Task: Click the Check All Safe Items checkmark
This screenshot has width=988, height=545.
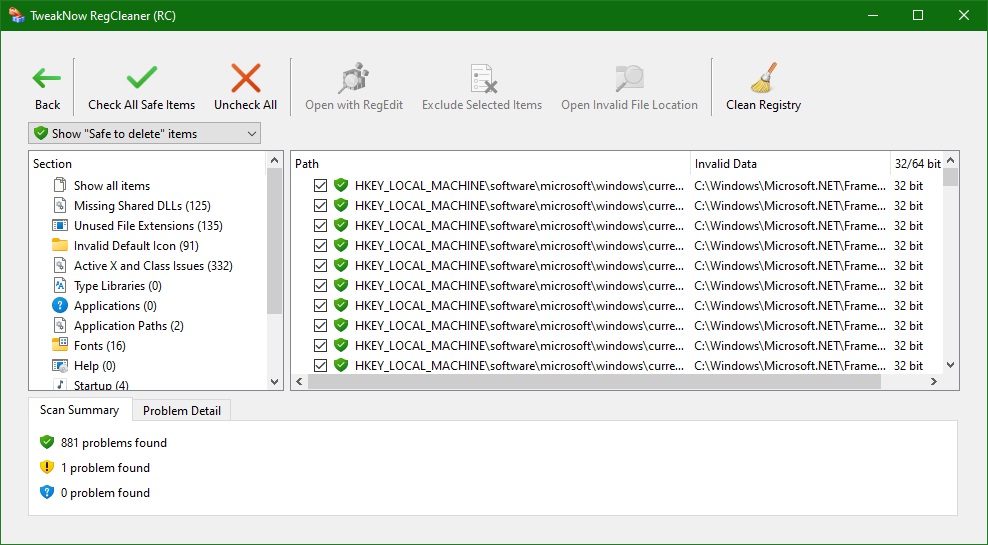Action: click(142, 77)
